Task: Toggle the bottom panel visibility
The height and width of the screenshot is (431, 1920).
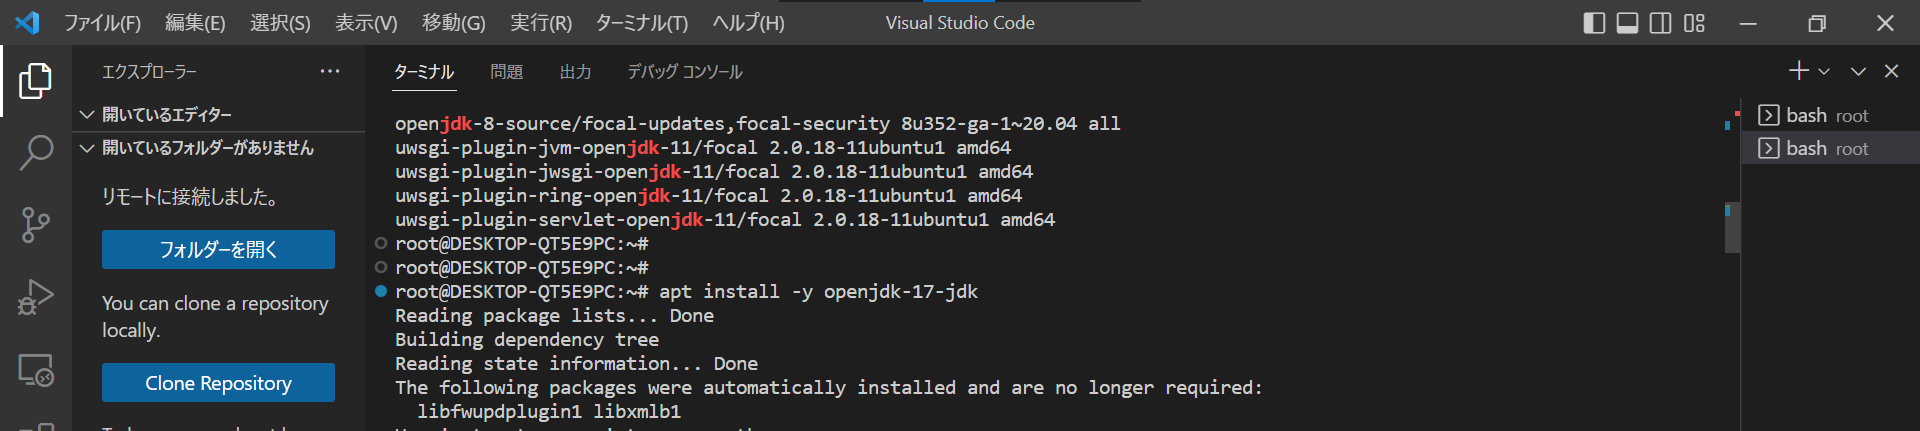Action: pyautogui.click(x=1628, y=23)
